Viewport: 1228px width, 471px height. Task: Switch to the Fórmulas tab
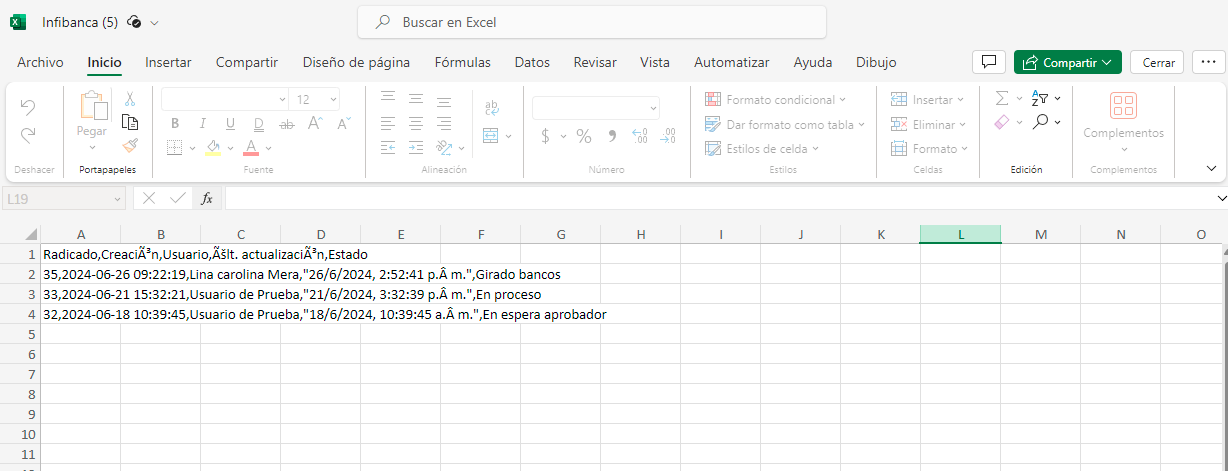click(x=462, y=62)
